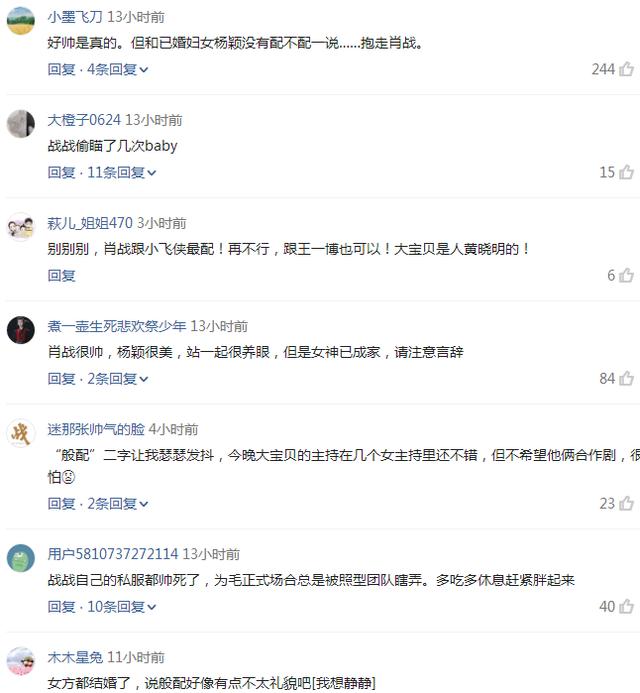Expand the 11条回复 replies

pos(122,173)
